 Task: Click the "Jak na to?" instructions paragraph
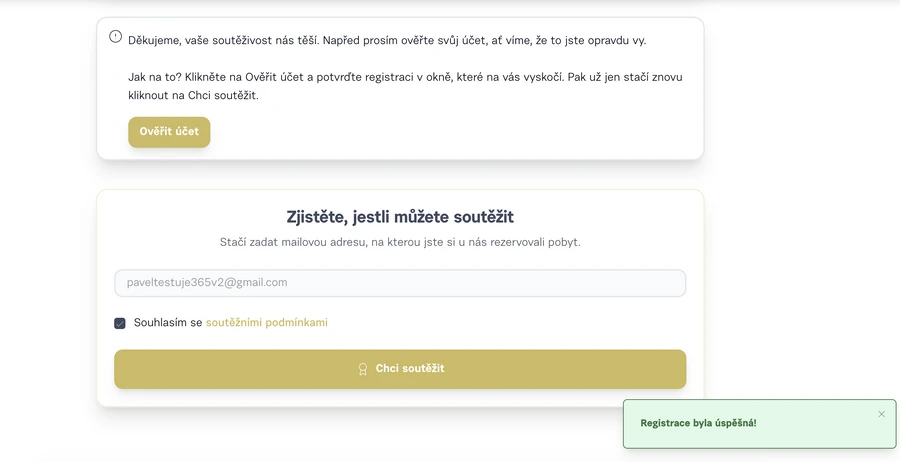click(x=405, y=86)
